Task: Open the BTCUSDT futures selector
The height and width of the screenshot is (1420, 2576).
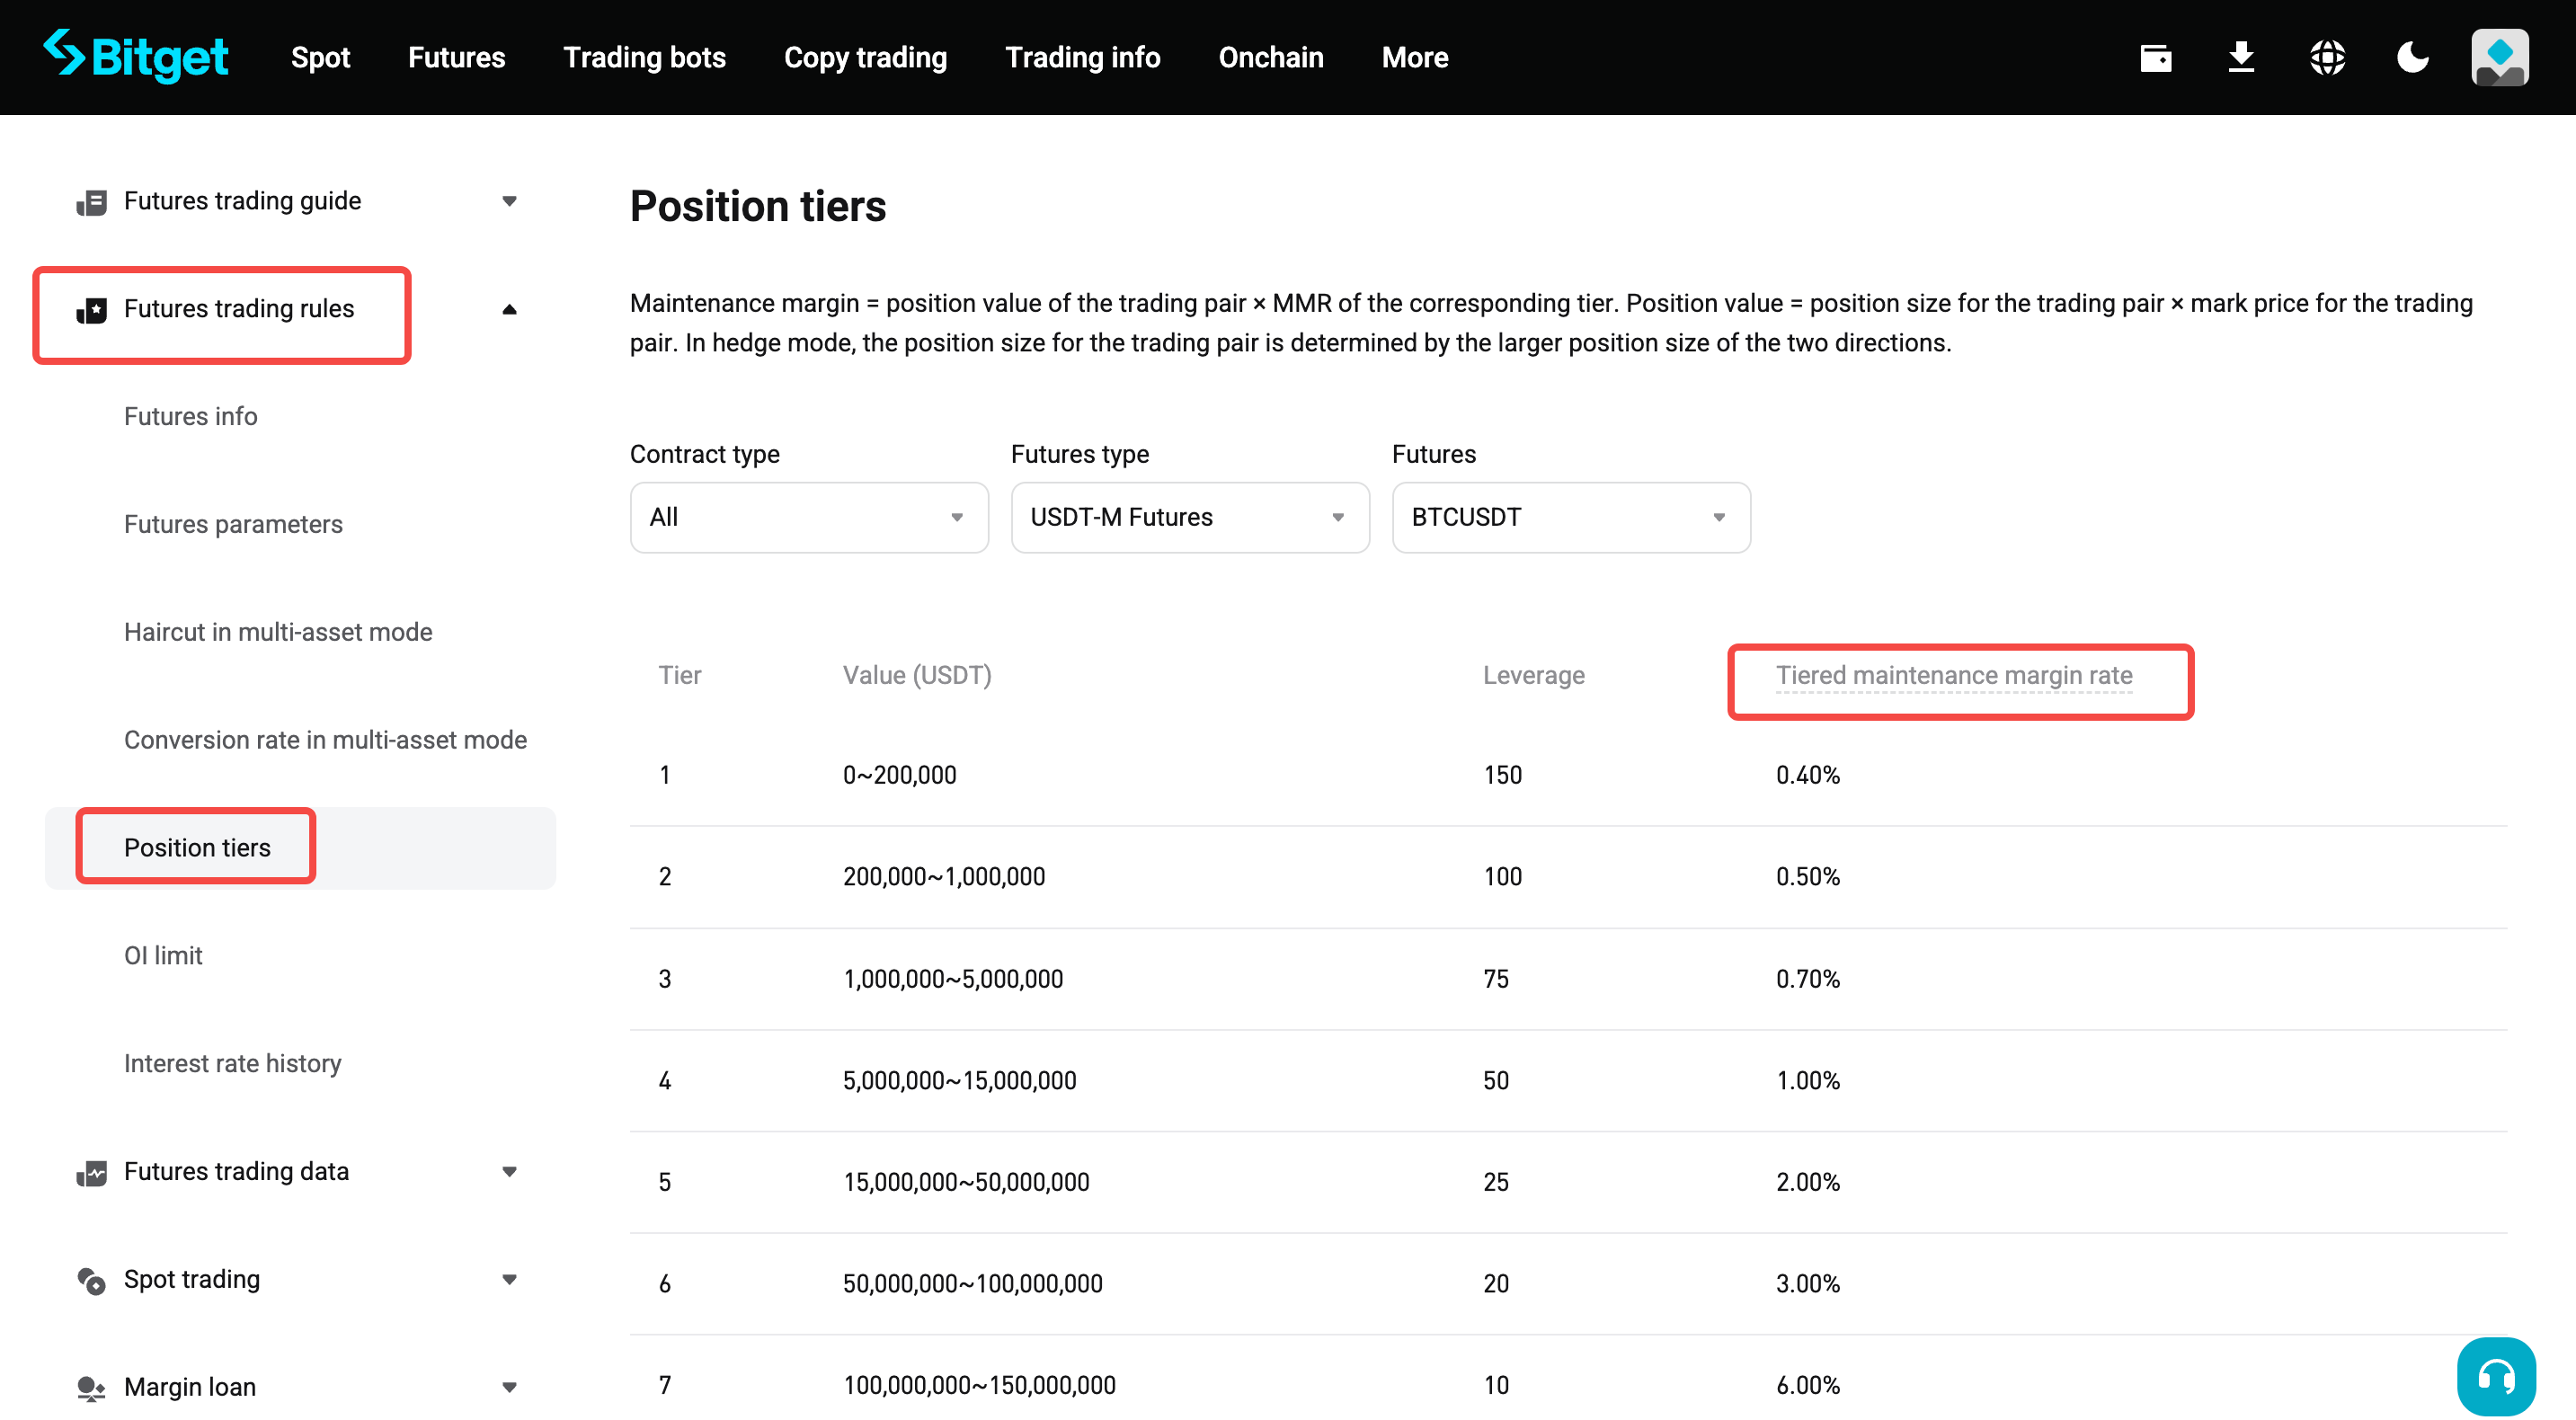Action: pyautogui.click(x=1570, y=517)
